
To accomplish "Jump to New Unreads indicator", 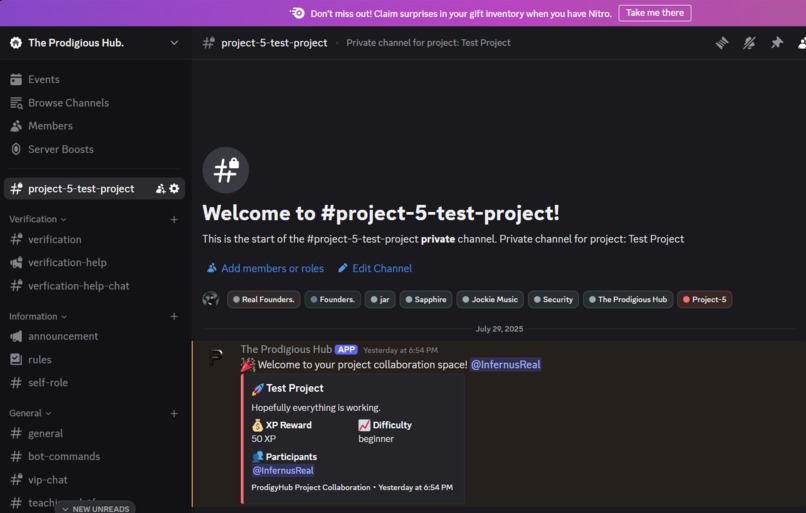I will click(x=95, y=508).
